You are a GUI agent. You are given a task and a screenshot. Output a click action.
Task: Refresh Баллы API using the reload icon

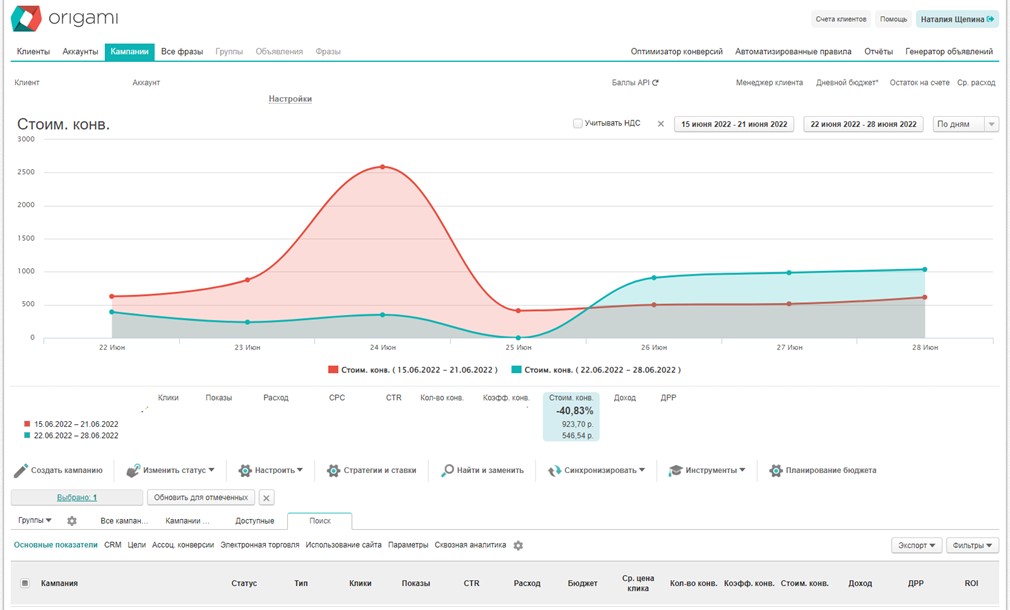tap(656, 83)
